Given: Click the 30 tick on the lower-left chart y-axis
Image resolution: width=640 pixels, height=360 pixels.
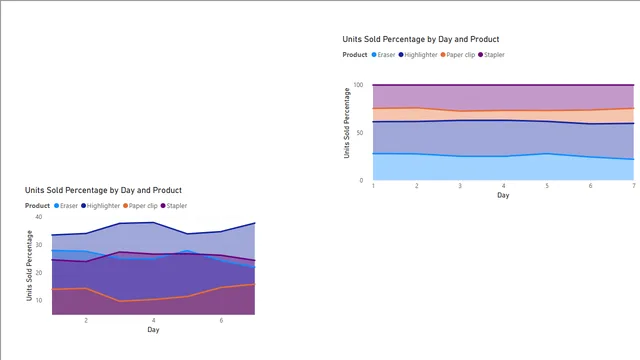Looking at the screenshot, I should coord(39,245).
